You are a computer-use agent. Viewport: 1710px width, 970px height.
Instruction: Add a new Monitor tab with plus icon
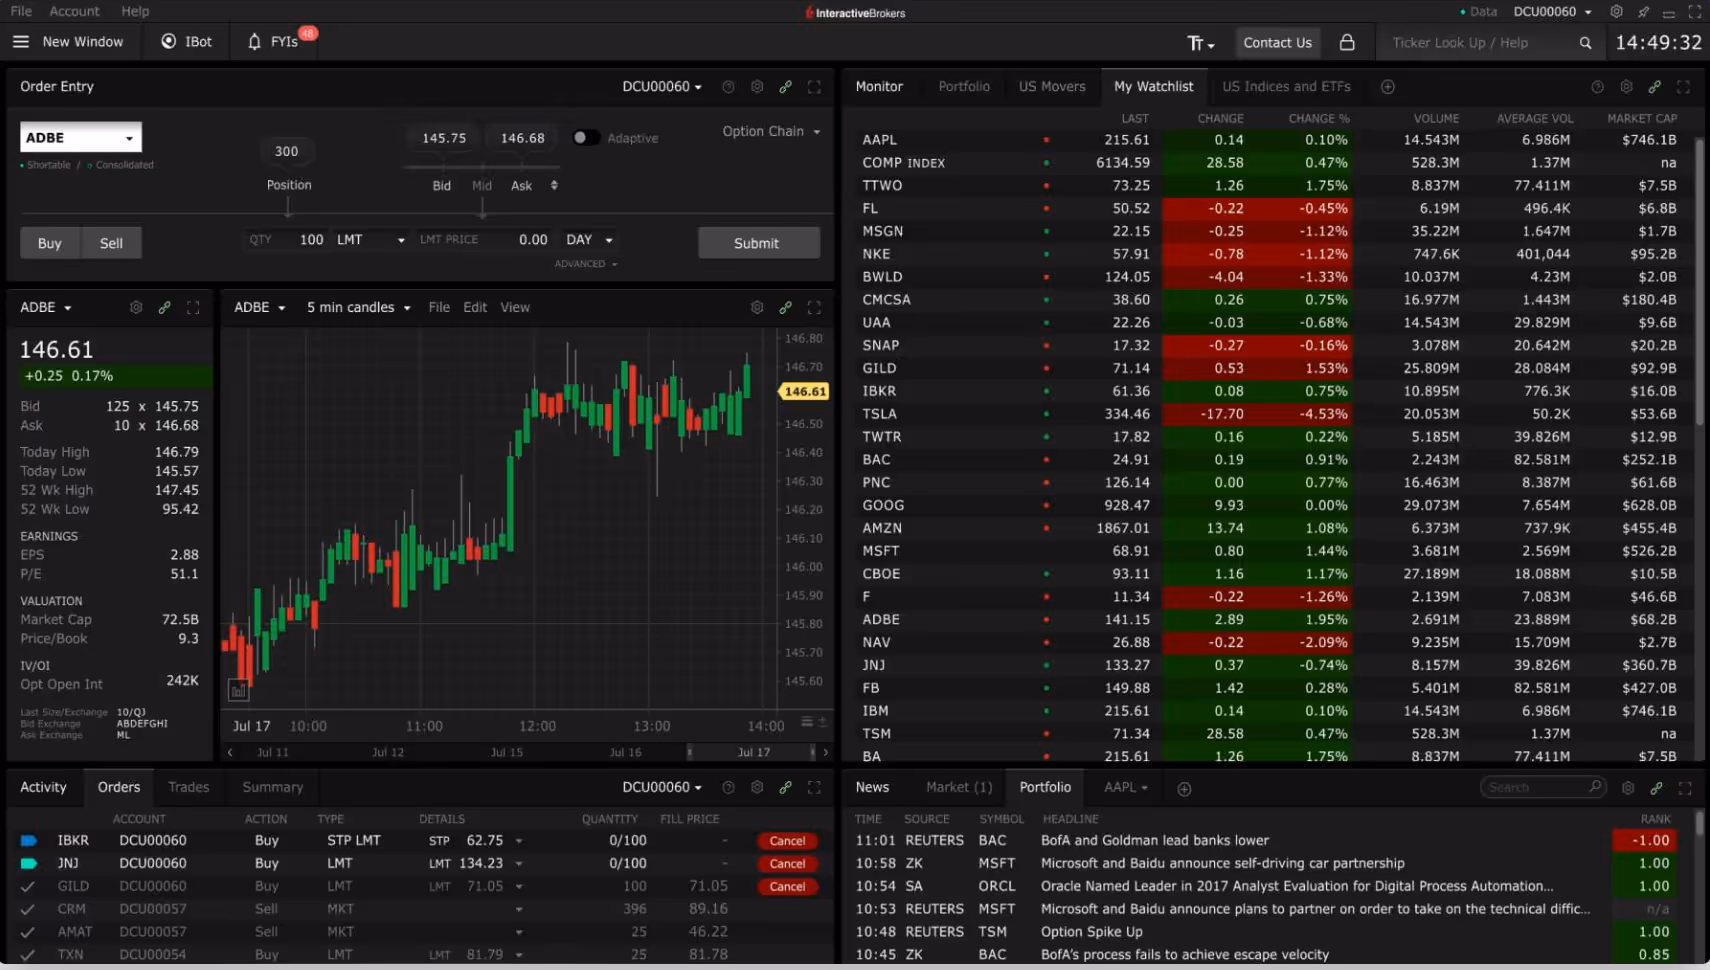pyautogui.click(x=1388, y=87)
